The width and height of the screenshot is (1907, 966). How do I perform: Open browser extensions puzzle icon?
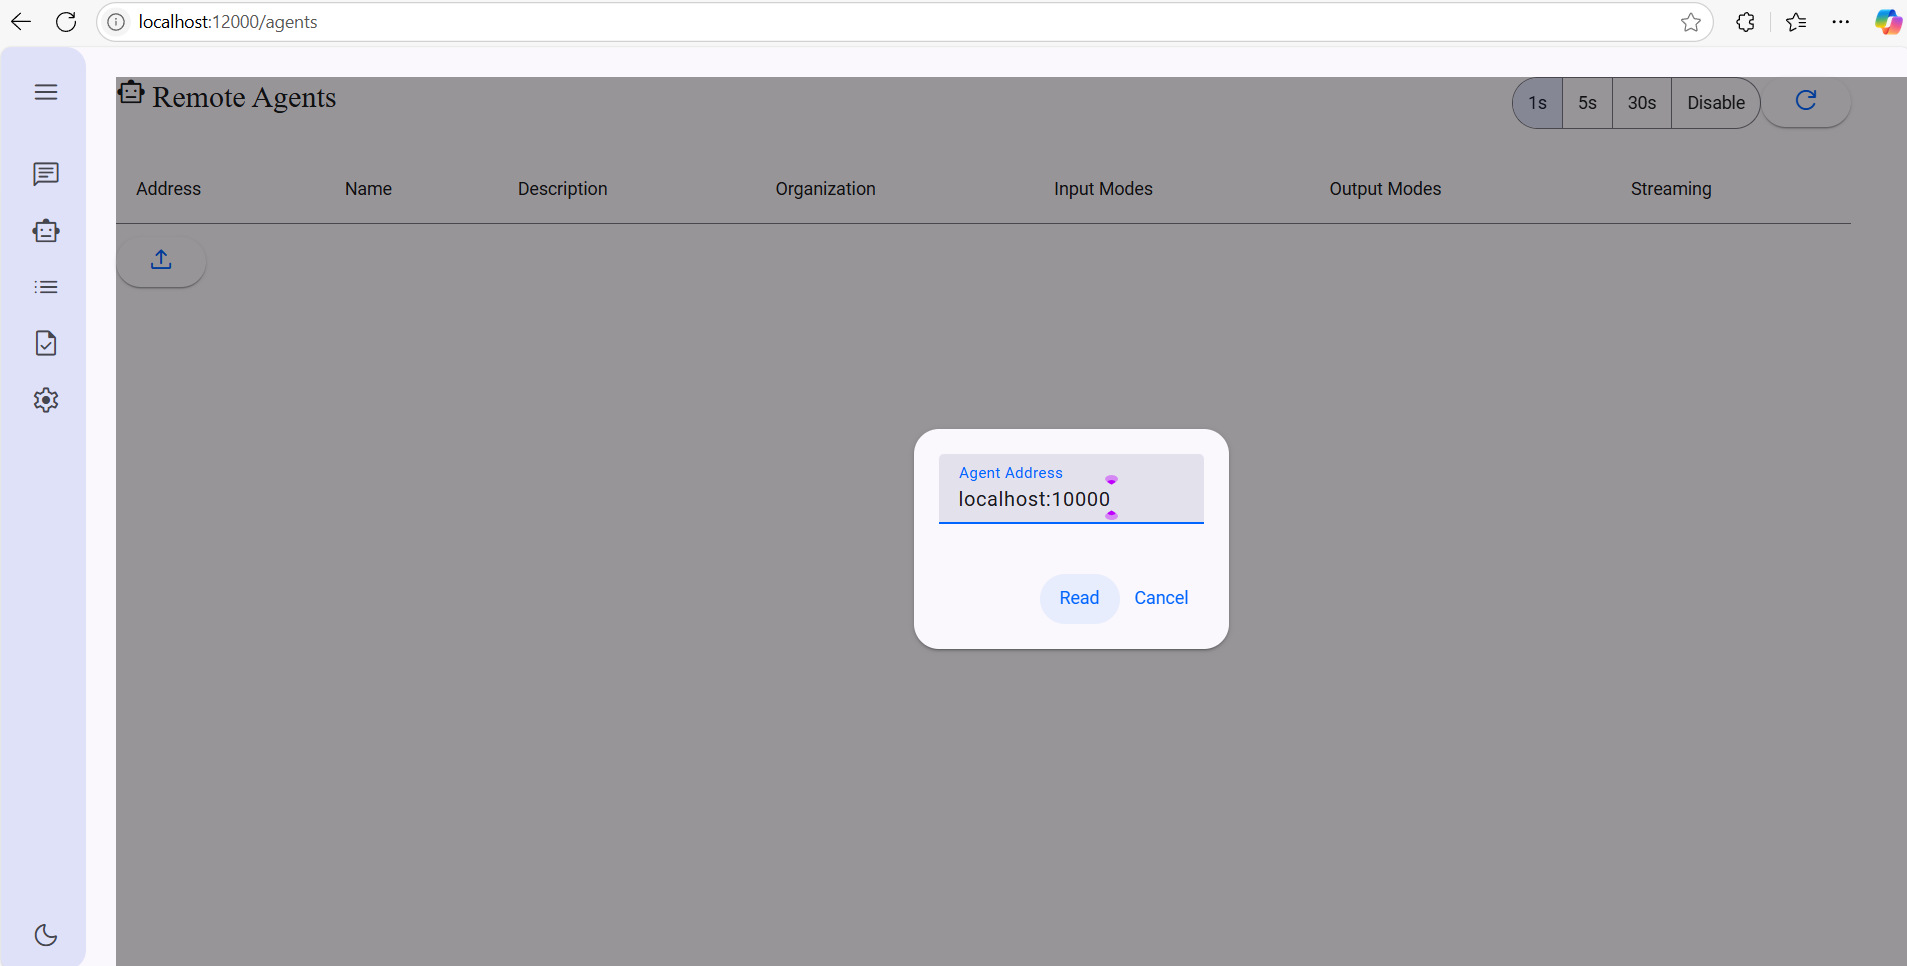[1745, 22]
